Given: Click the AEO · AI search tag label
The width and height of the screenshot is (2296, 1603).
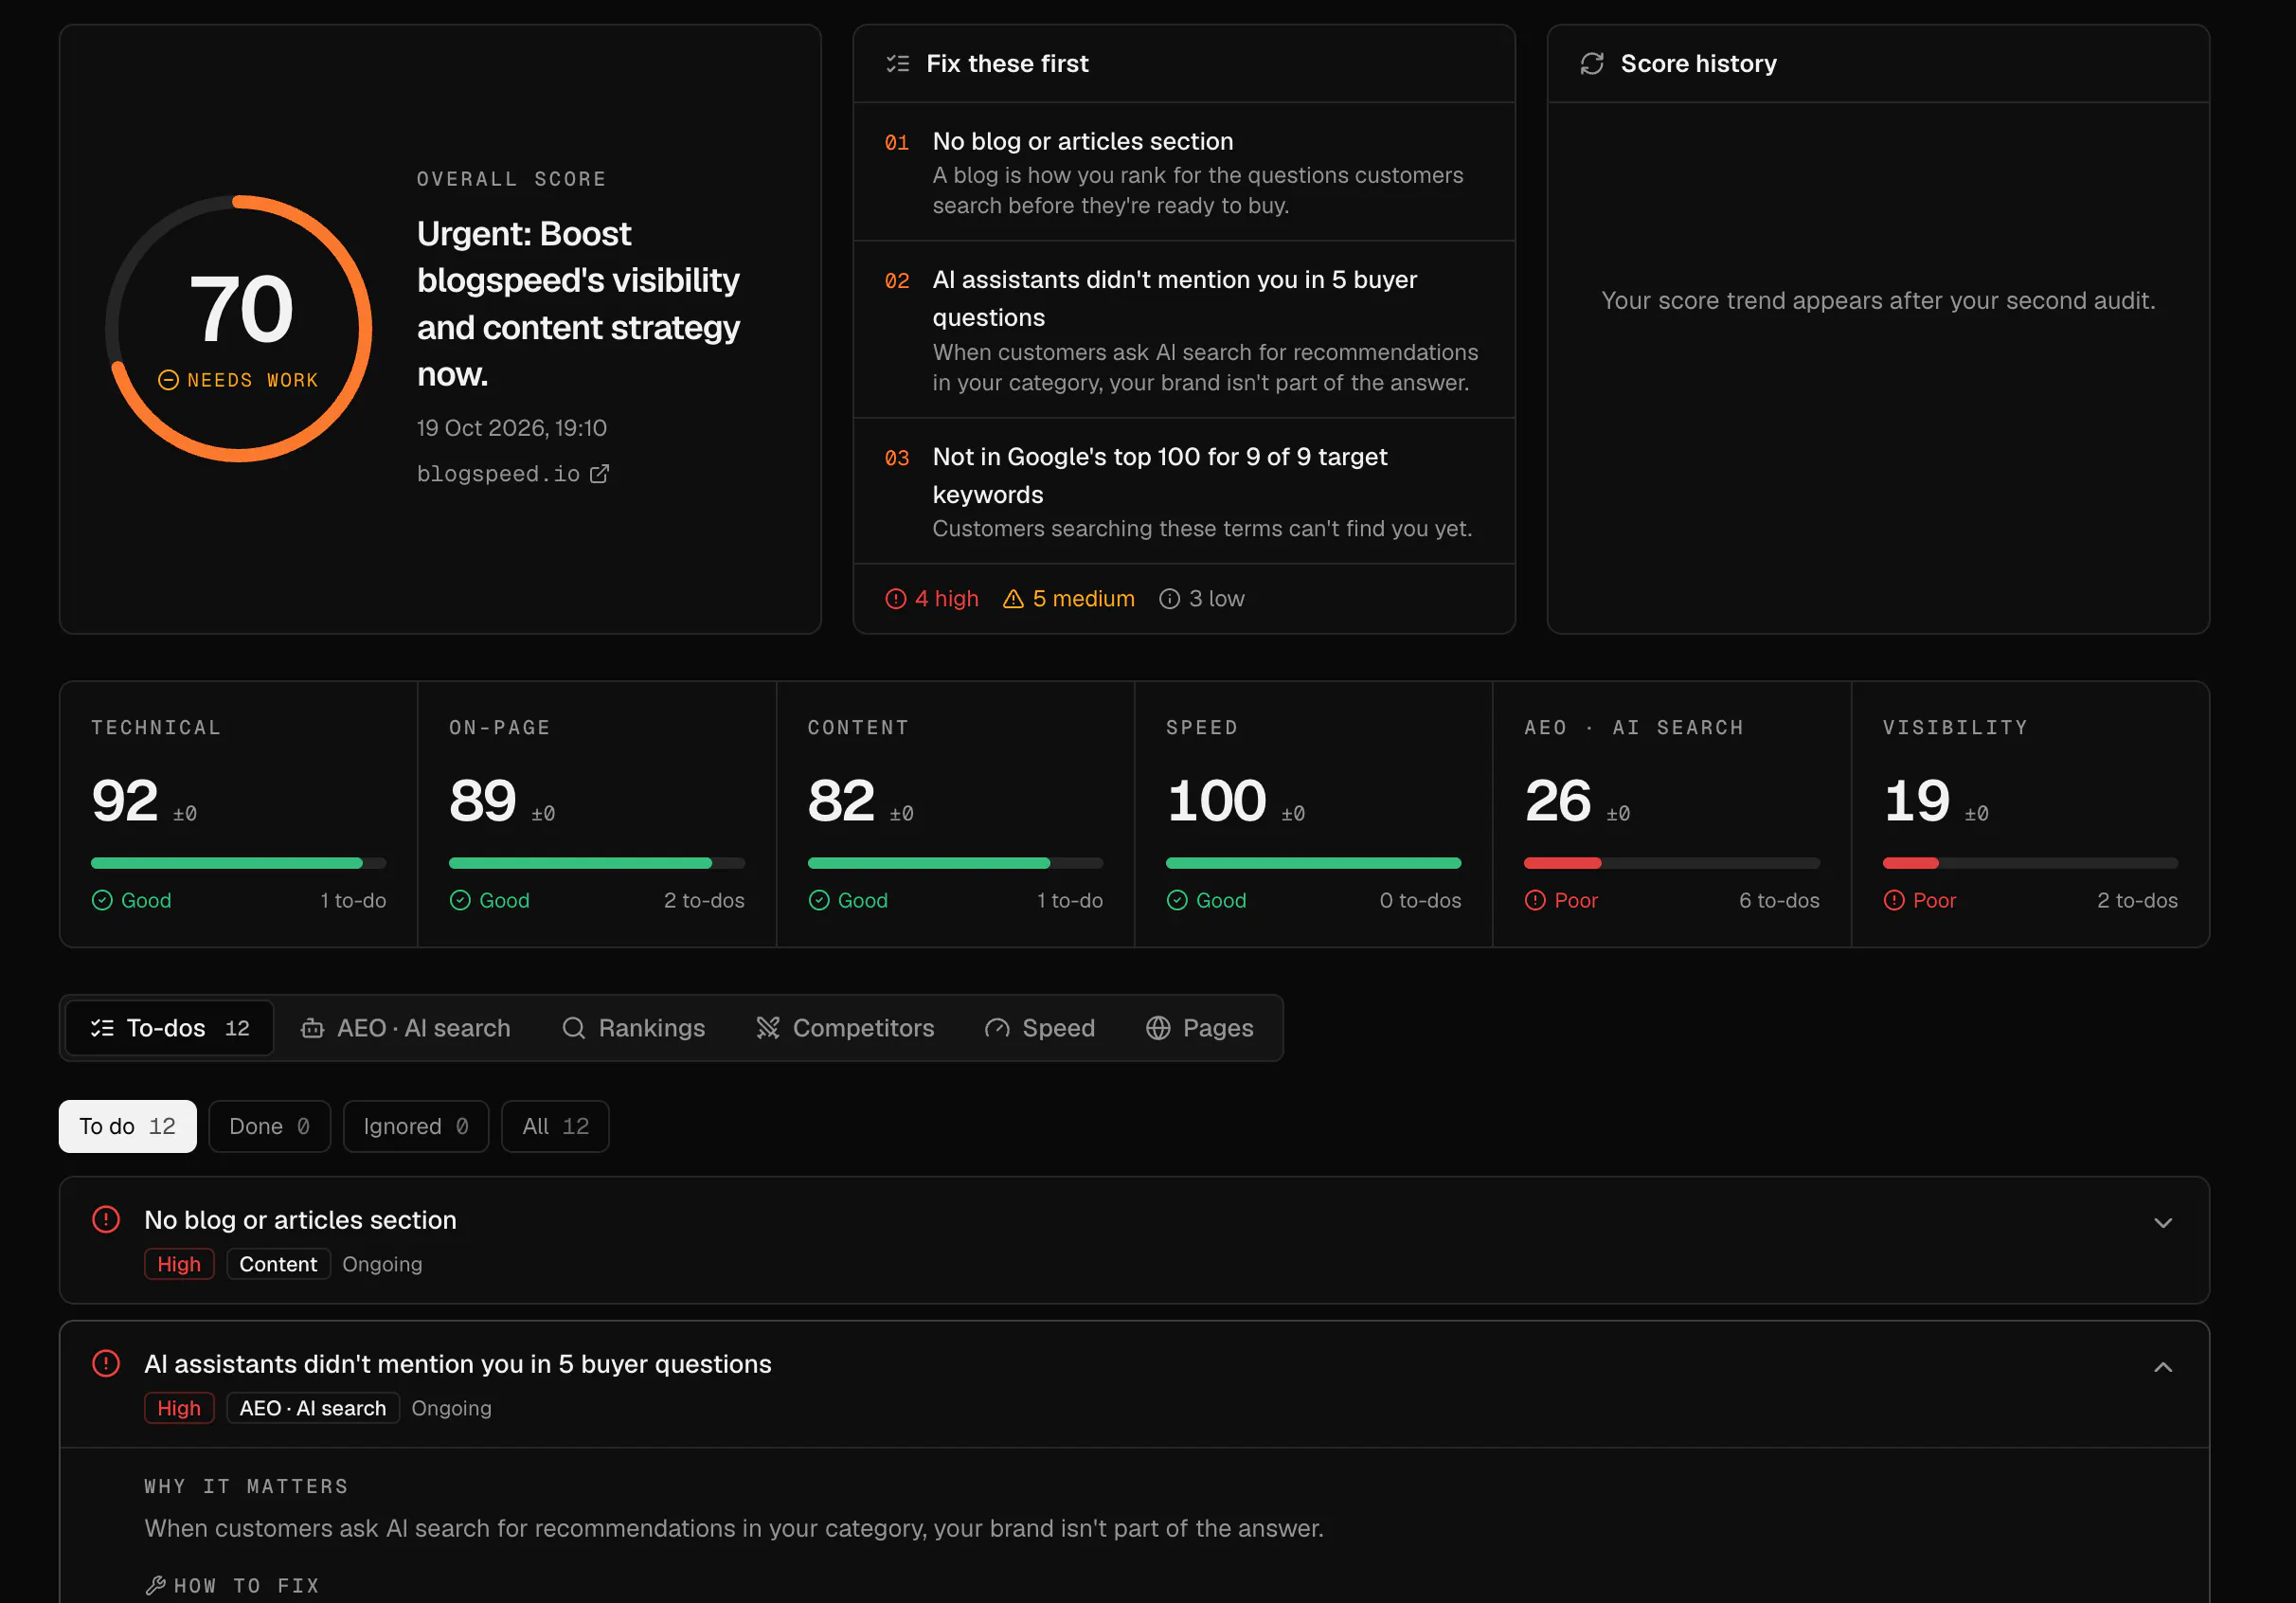Looking at the screenshot, I should (x=313, y=1408).
